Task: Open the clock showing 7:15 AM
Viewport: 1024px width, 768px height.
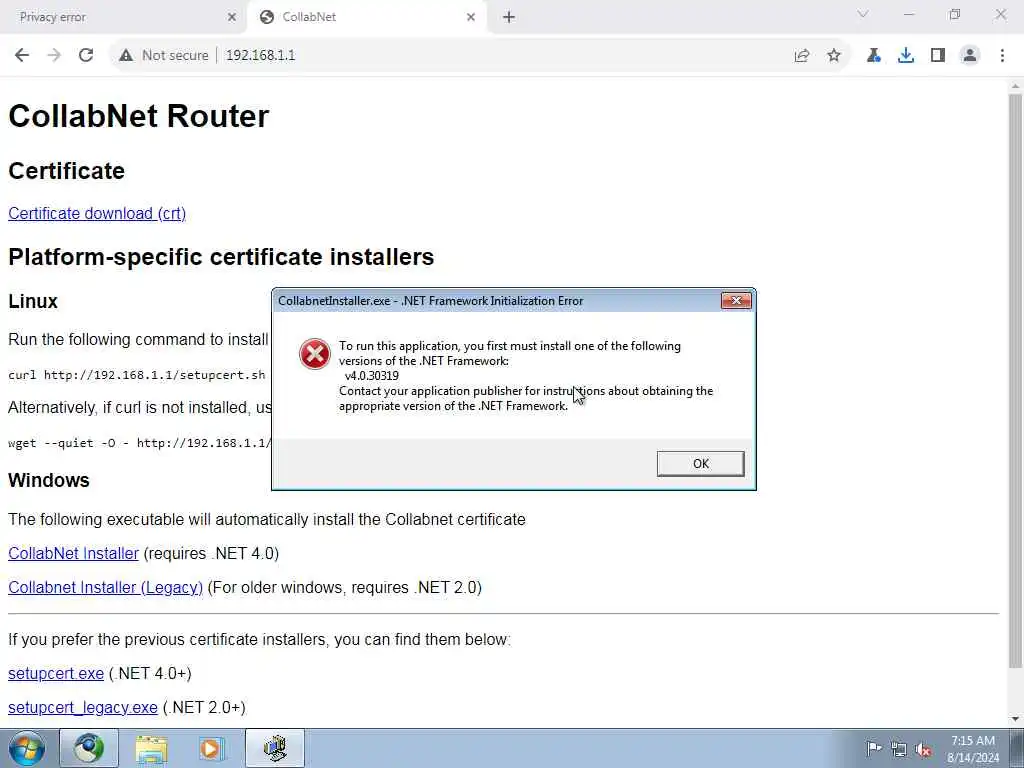Action: 973,749
